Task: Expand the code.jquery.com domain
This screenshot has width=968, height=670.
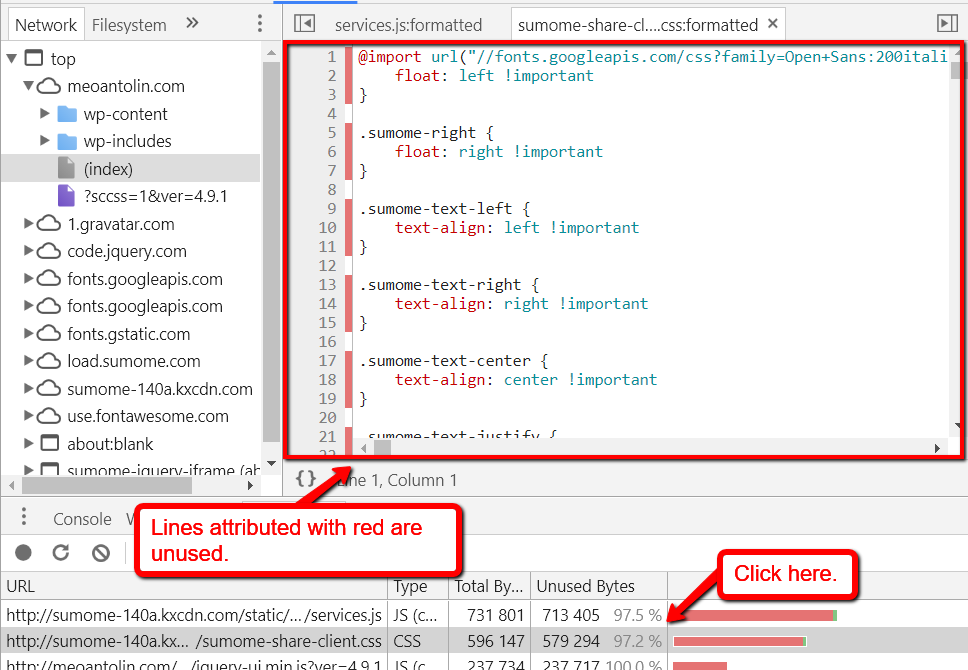Action: tap(29, 252)
